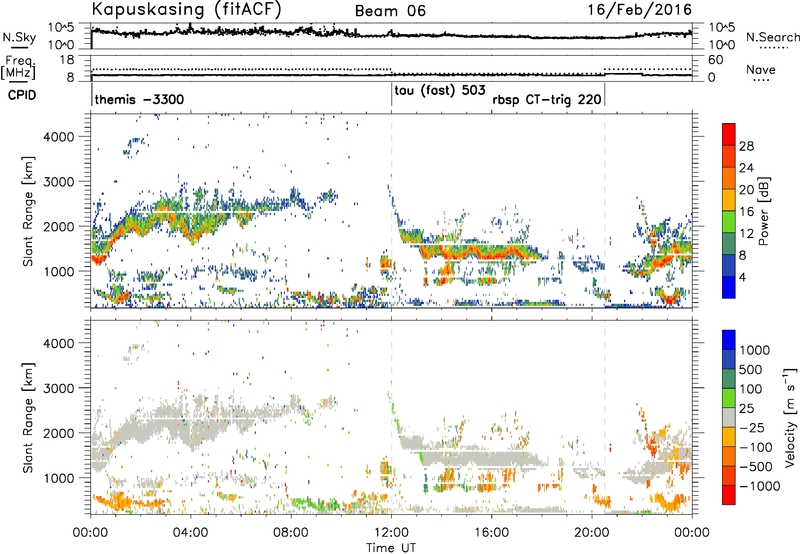Image resolution: width=800 pixels, height=554 pixels.
Task: Click the dashed 20:30 marker in velocity panel
Action: coord(605,416)
